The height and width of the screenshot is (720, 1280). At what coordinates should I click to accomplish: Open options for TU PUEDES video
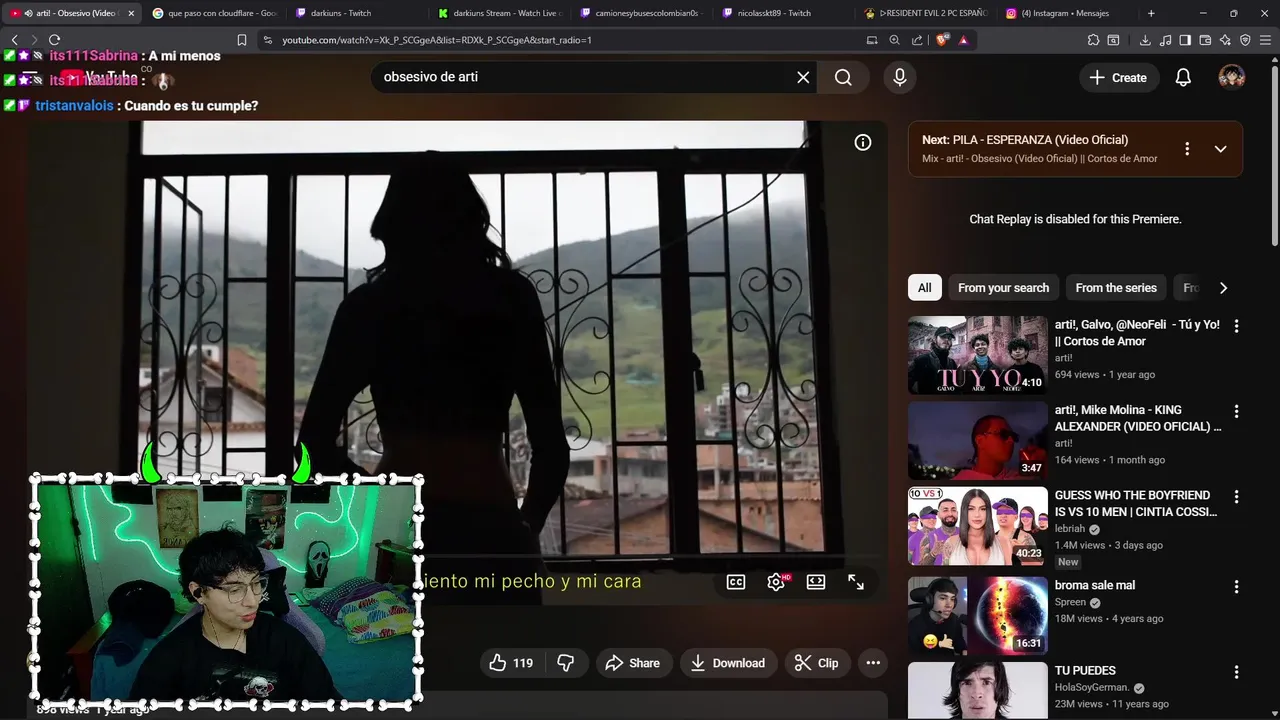[1237, 672]
